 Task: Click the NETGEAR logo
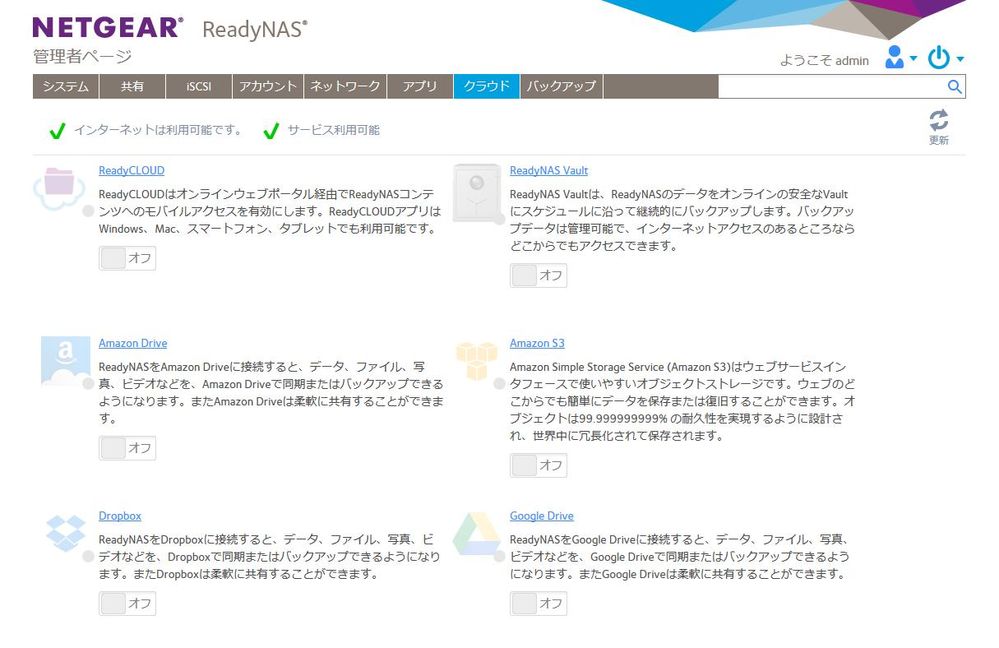(x=108, y=27)
